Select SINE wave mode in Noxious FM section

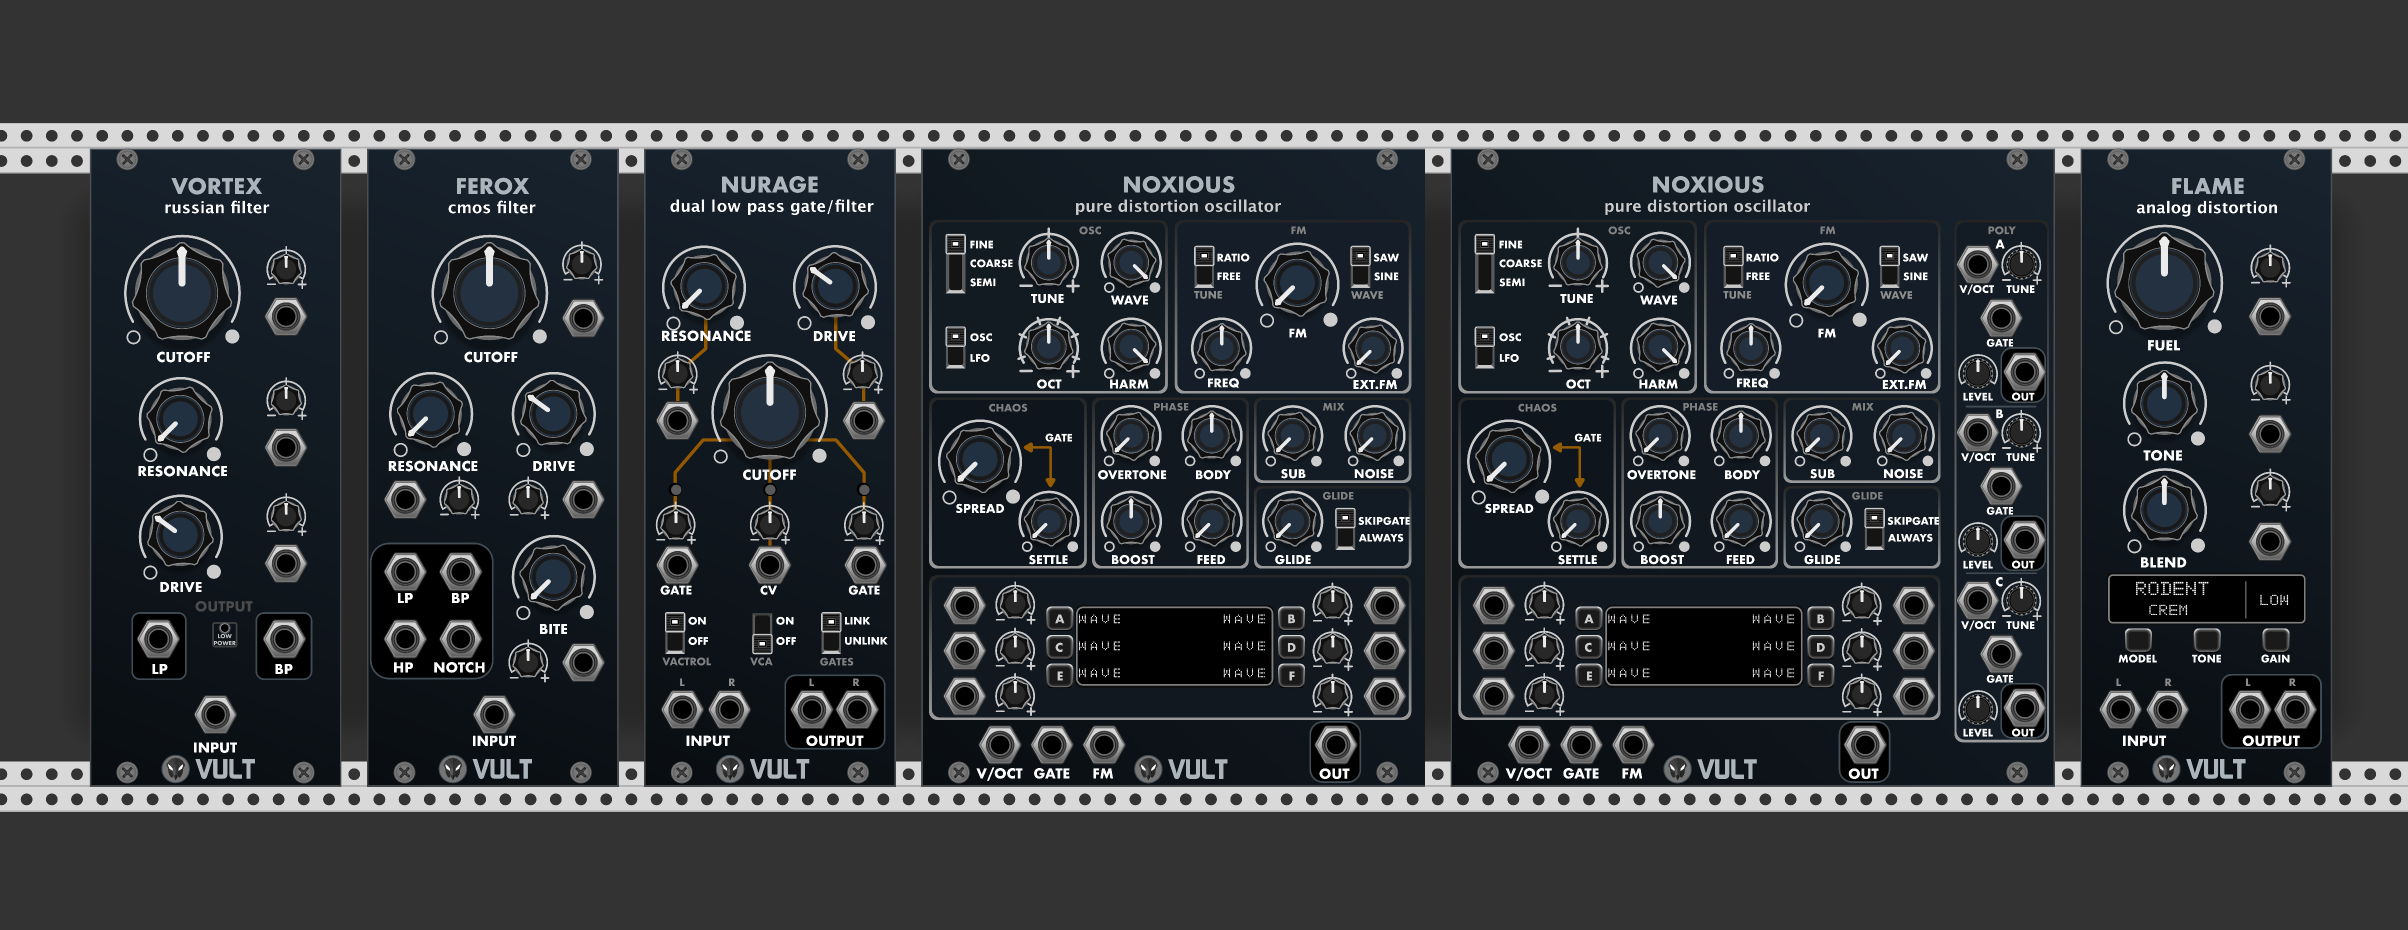coord(1362,276)
